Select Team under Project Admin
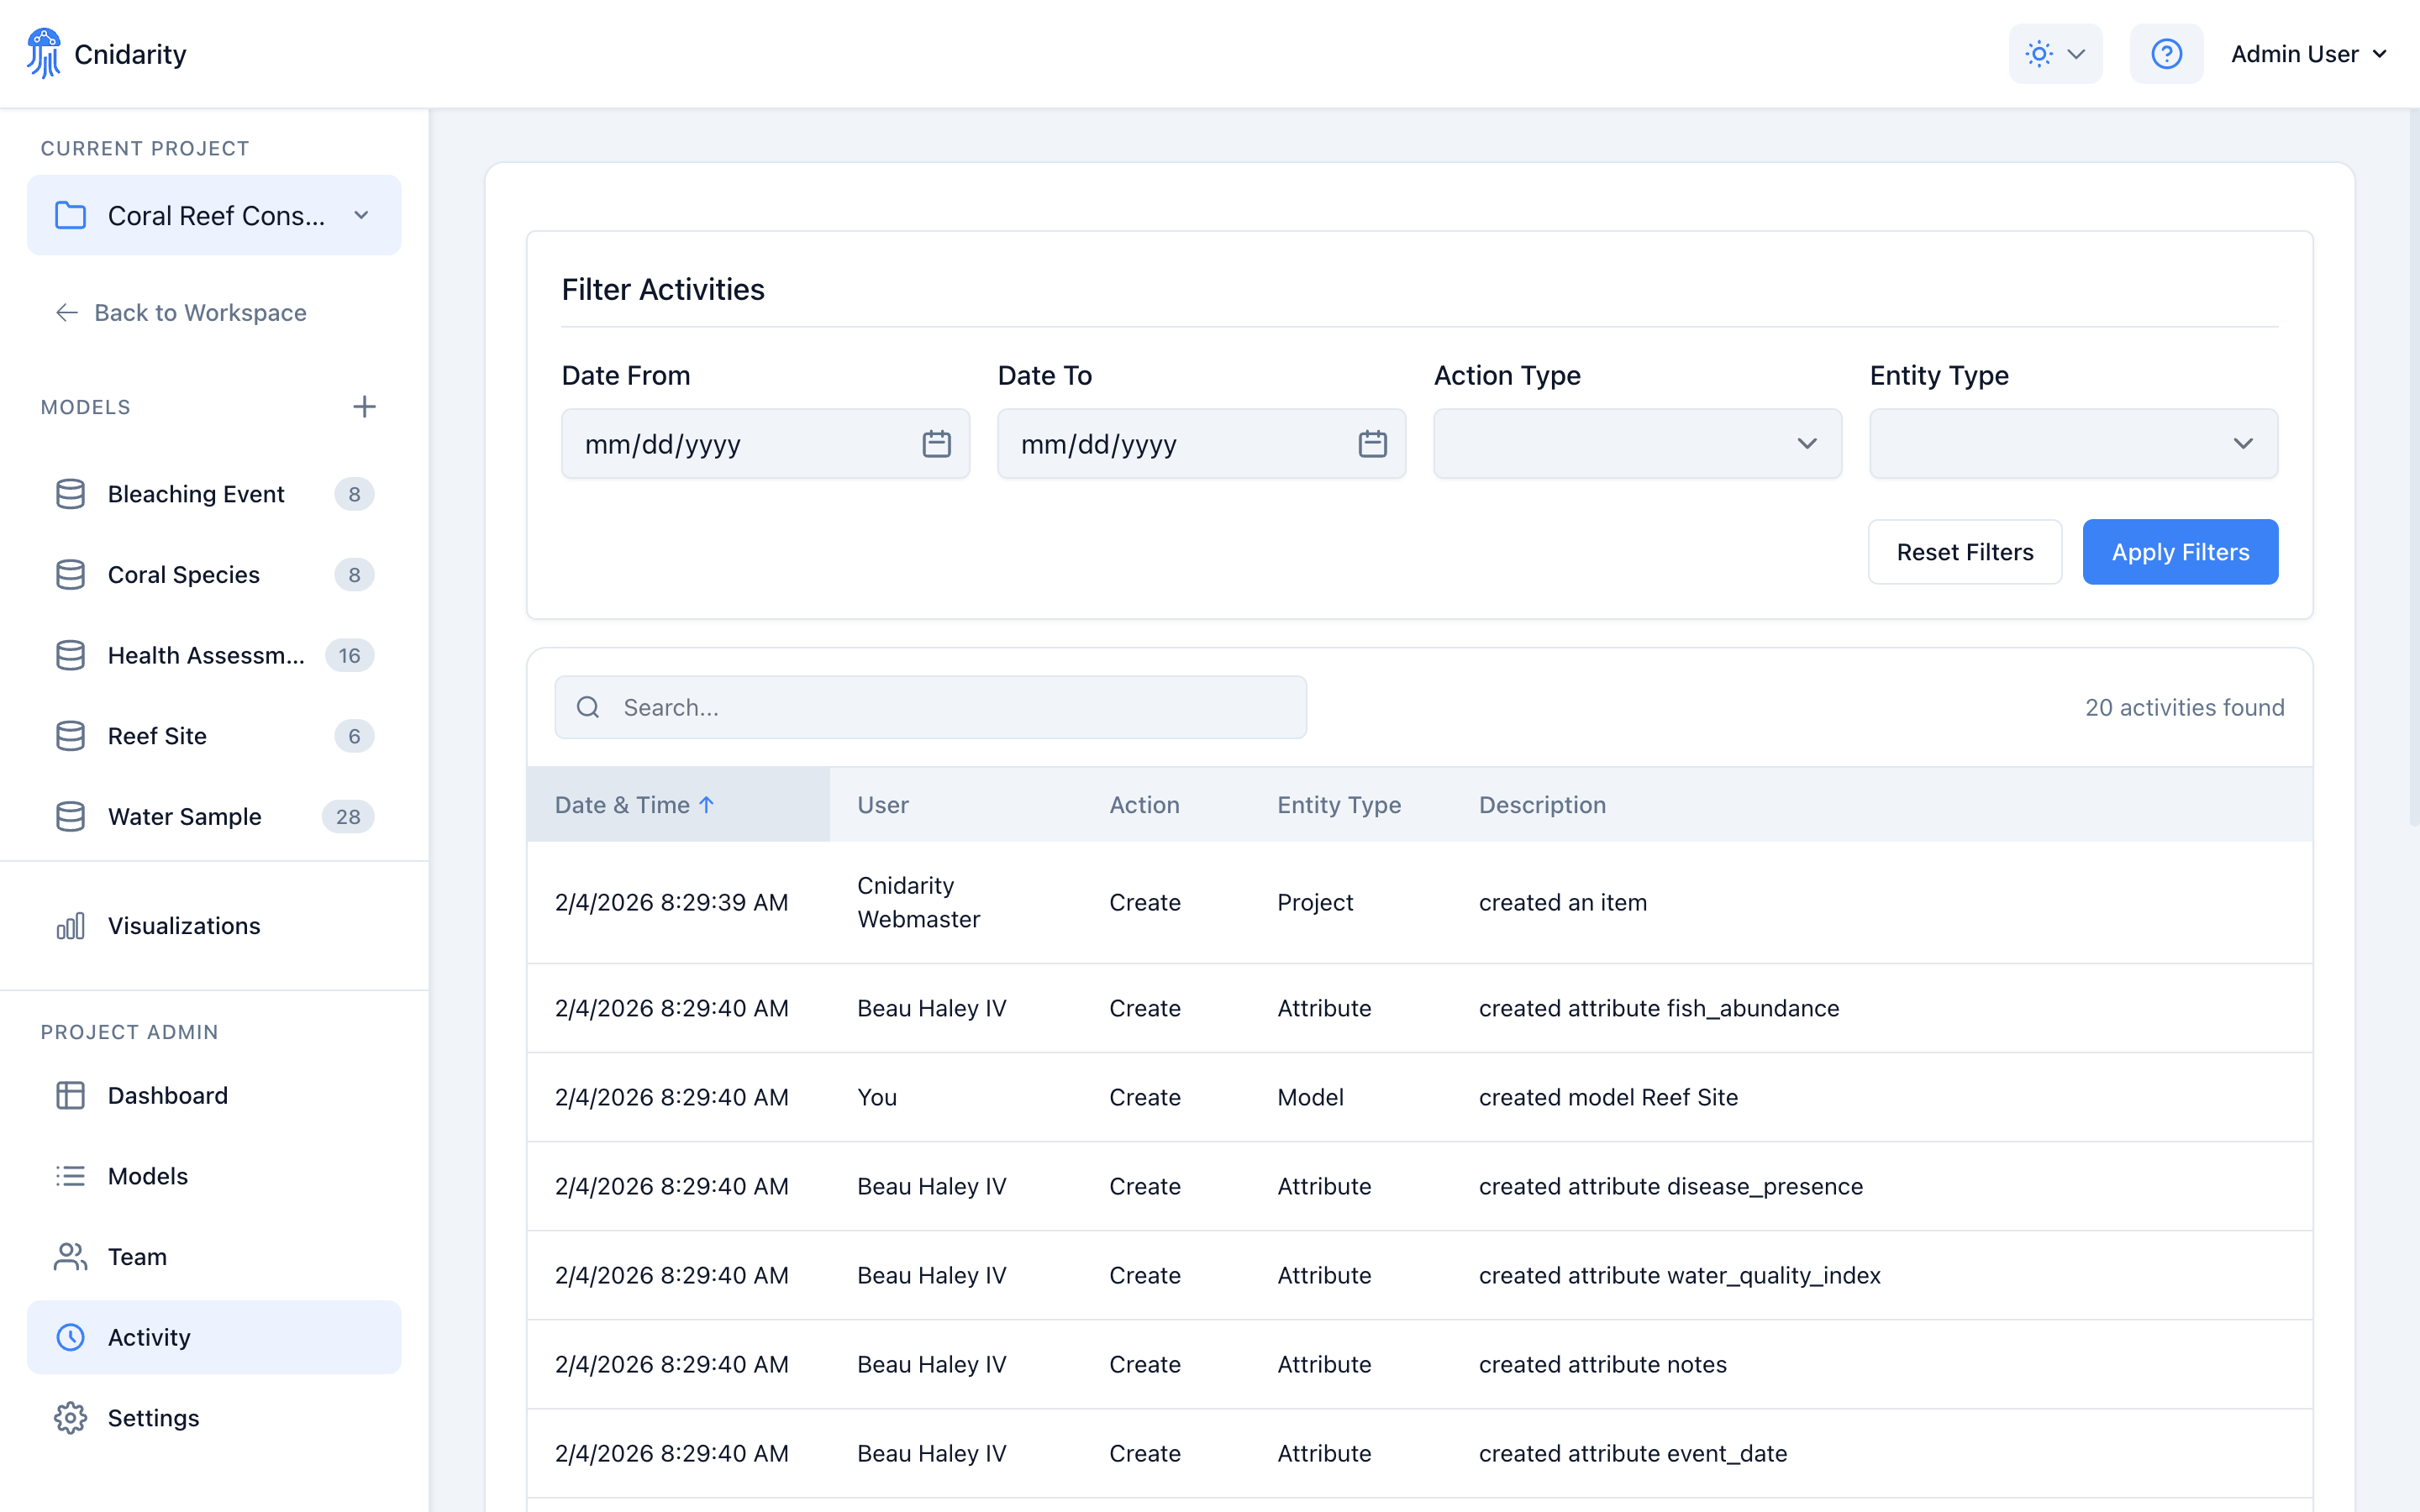The width and height of the screenshot is (2420, 1512). click(x=136, y=1256)
